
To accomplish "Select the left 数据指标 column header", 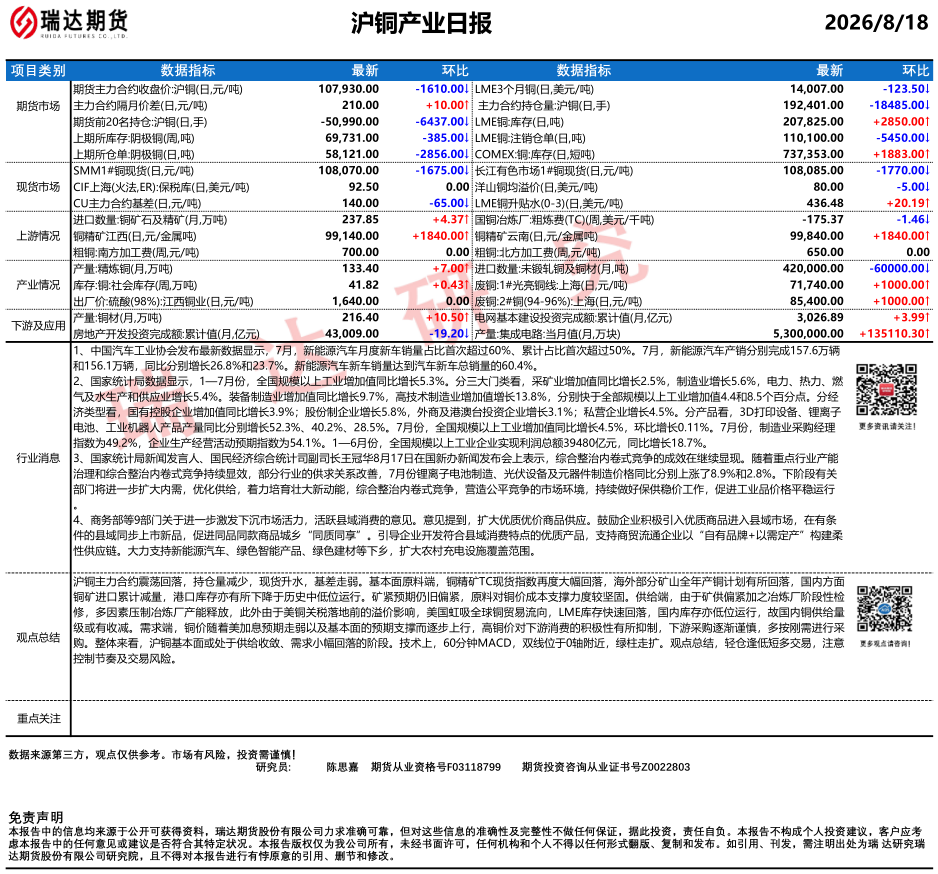I will tap(188, 71).
